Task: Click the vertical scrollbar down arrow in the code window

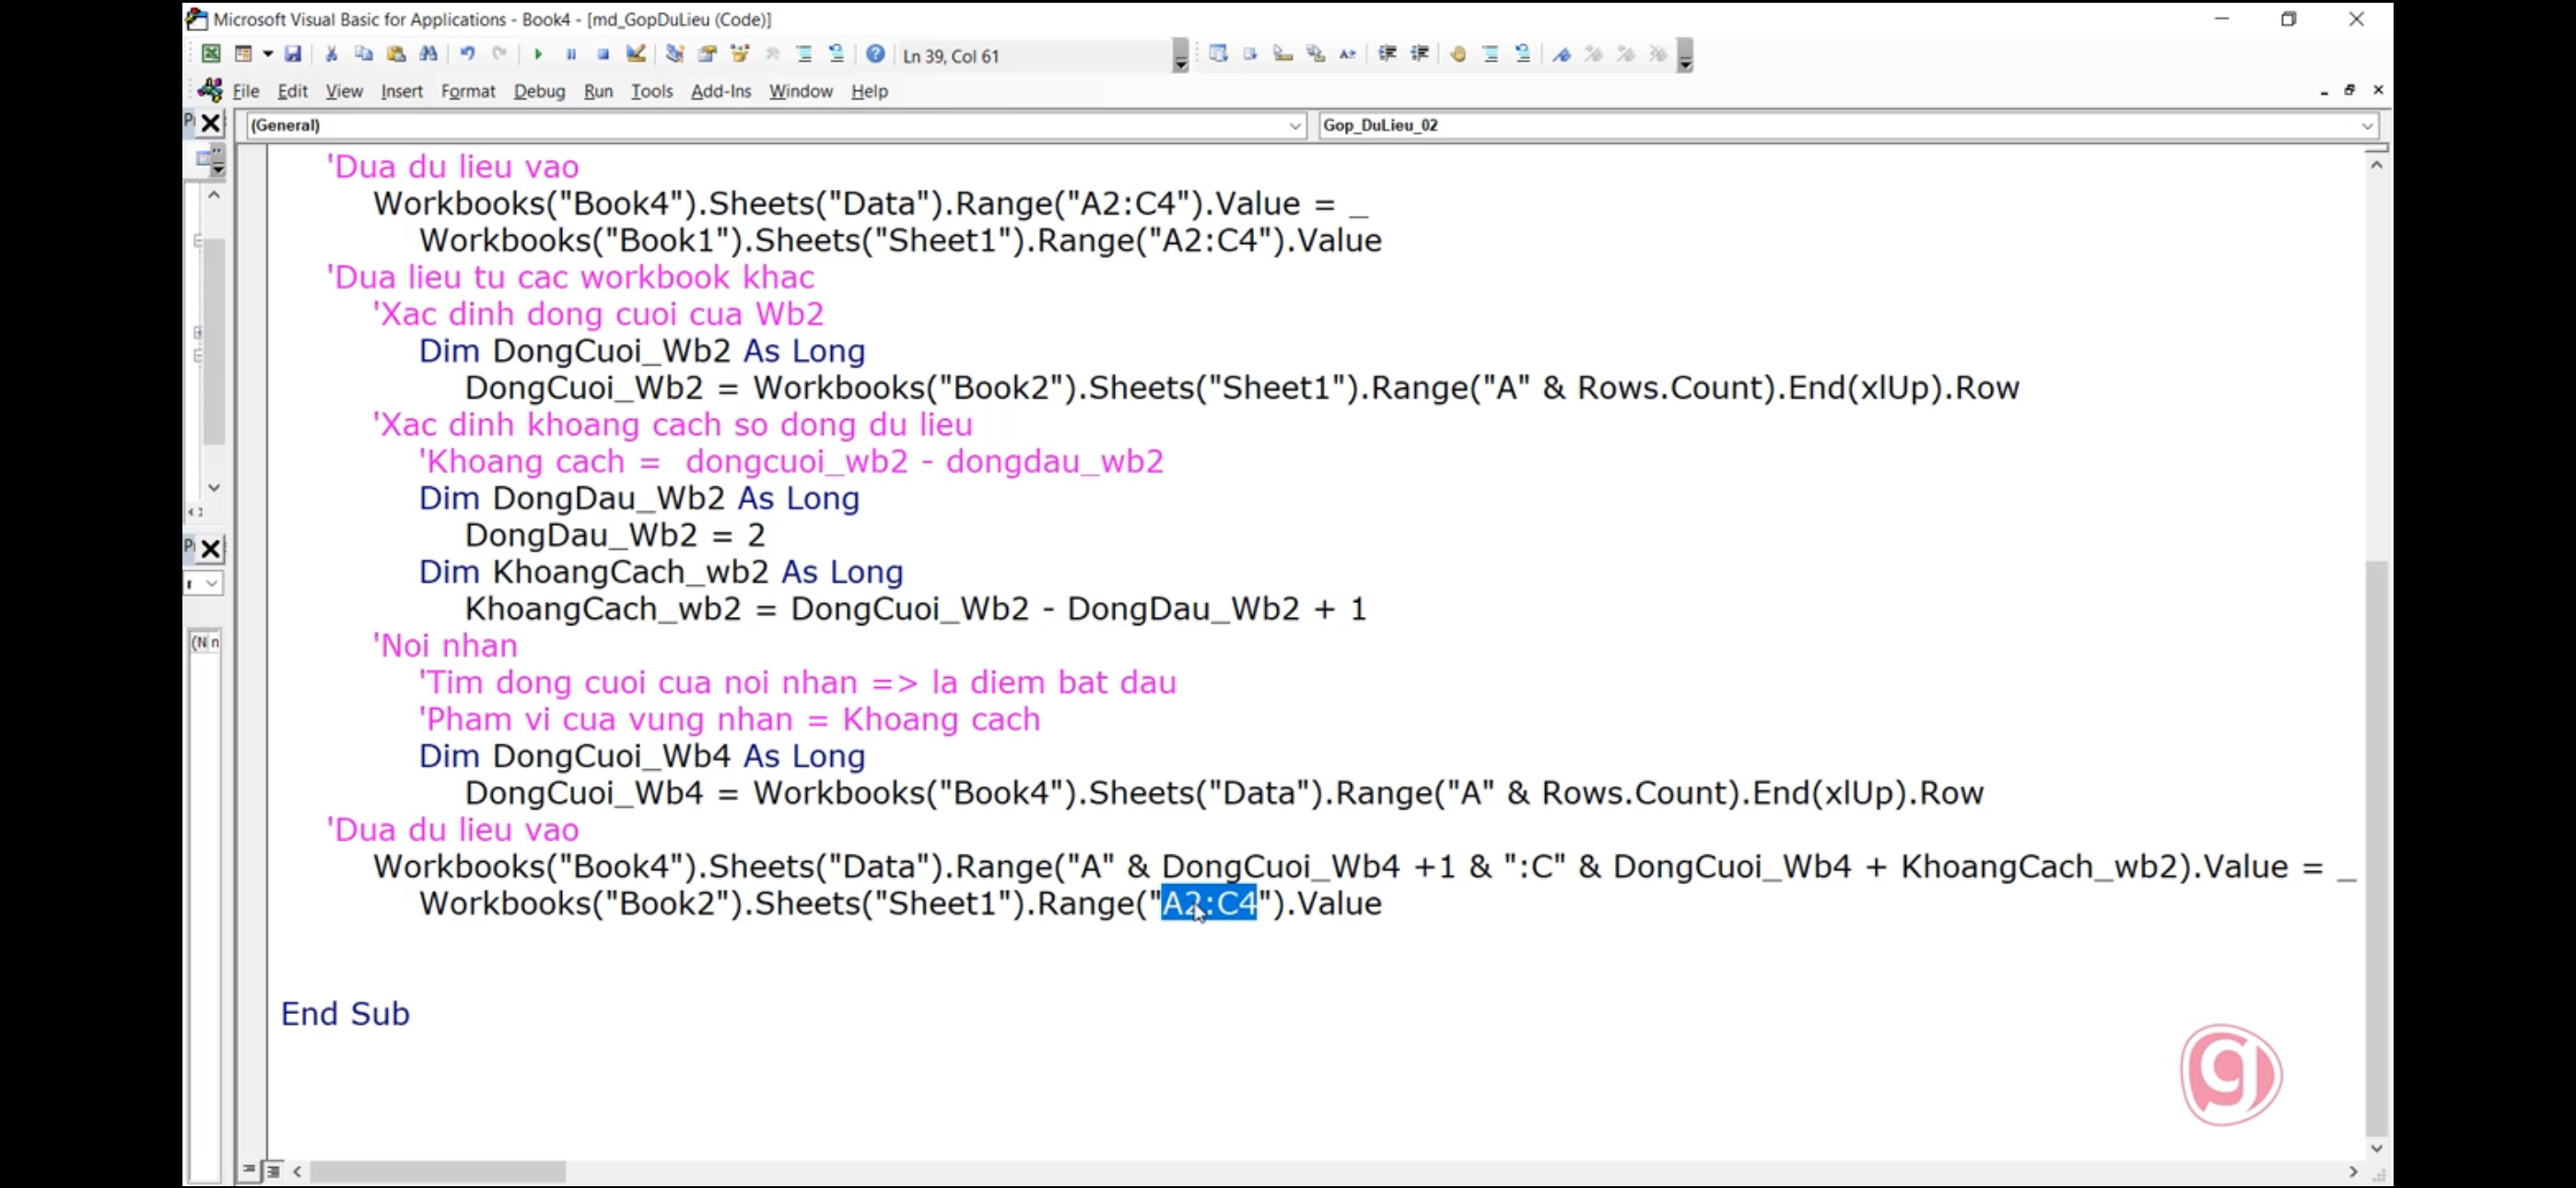Action: [2376, 1149]
